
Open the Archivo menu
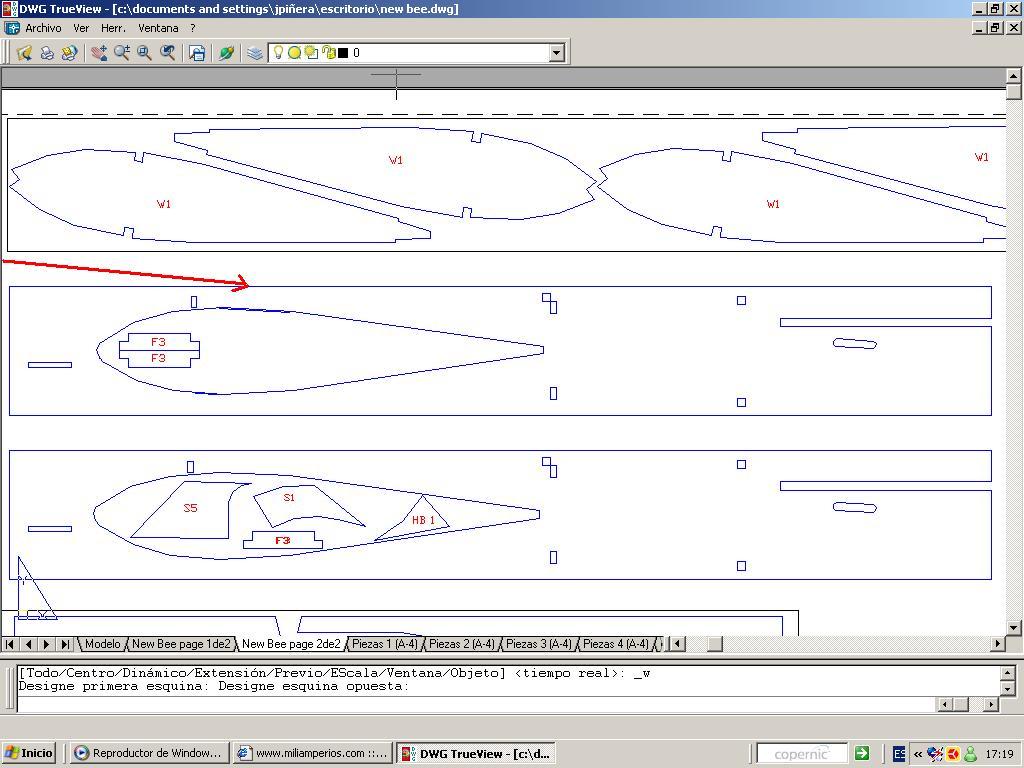tap(42, 28)
